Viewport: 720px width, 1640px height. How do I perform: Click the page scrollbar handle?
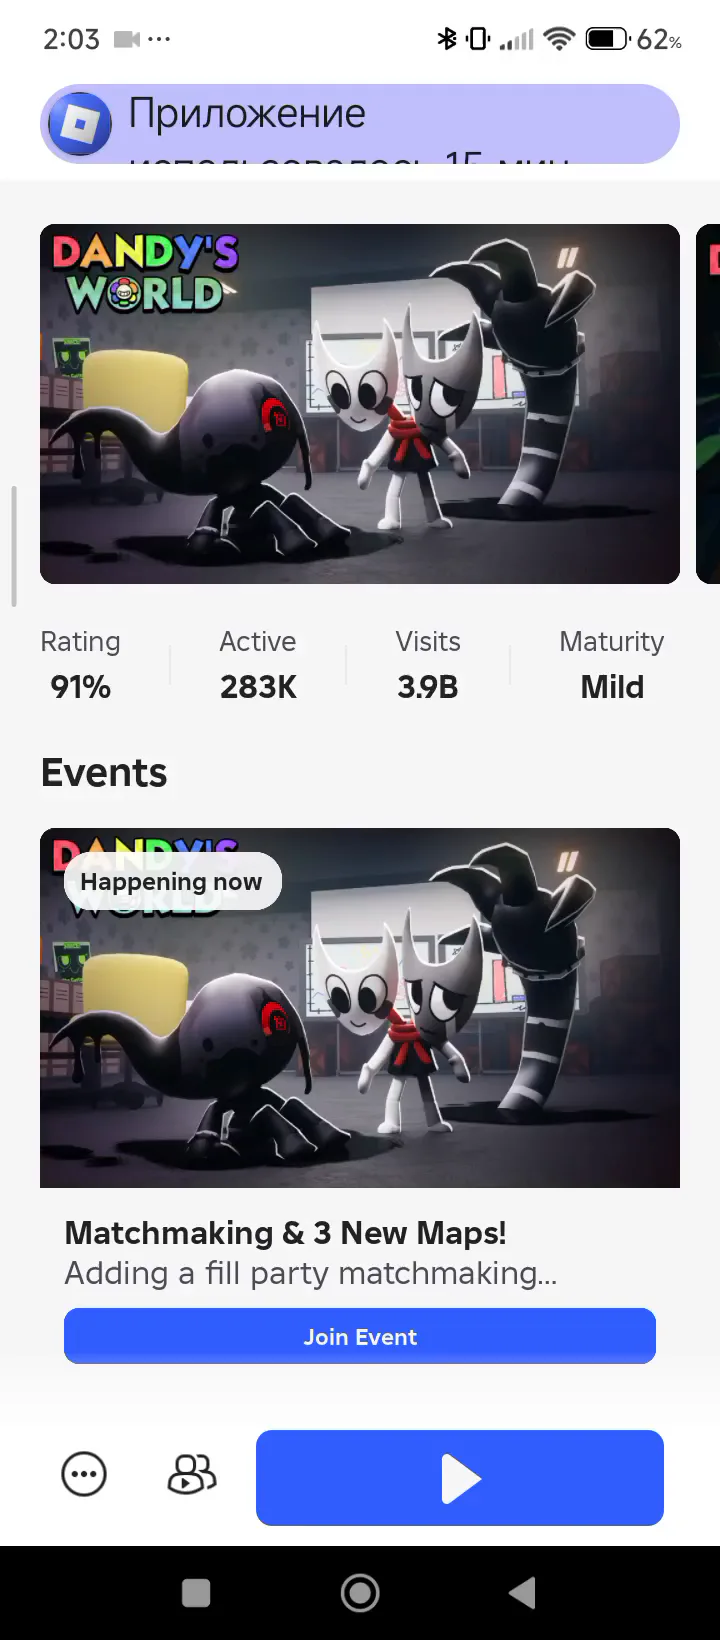click(x=14, y=546)
